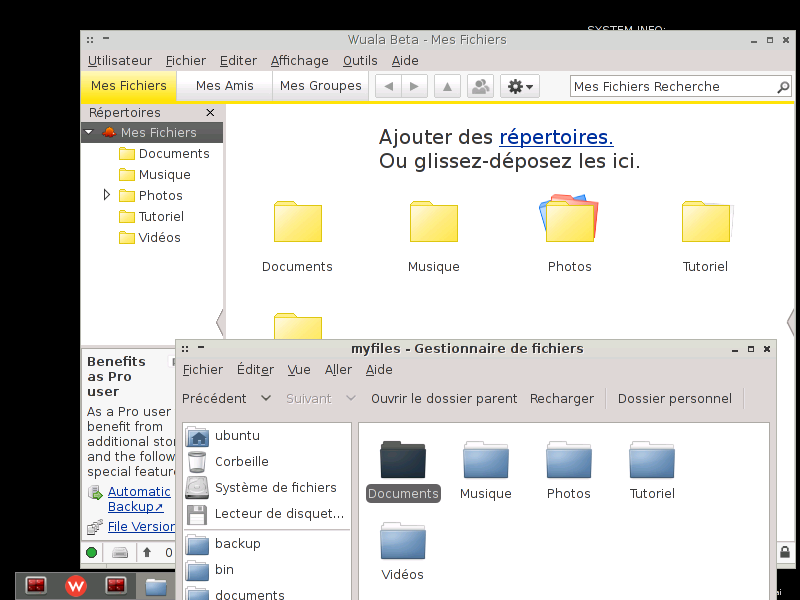Open Editer menu in Wuala
The image size is (800, 600).
point(238,61)
